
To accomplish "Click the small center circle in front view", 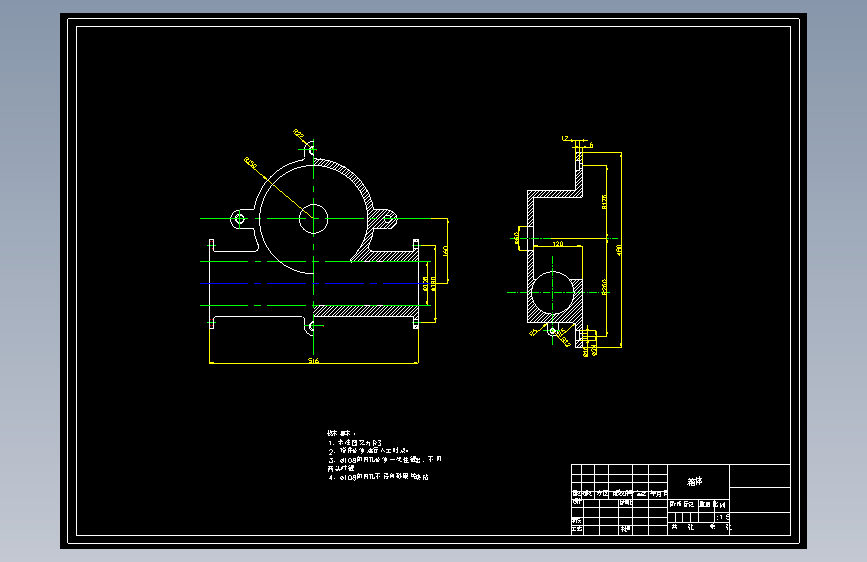I will (314, 218).
